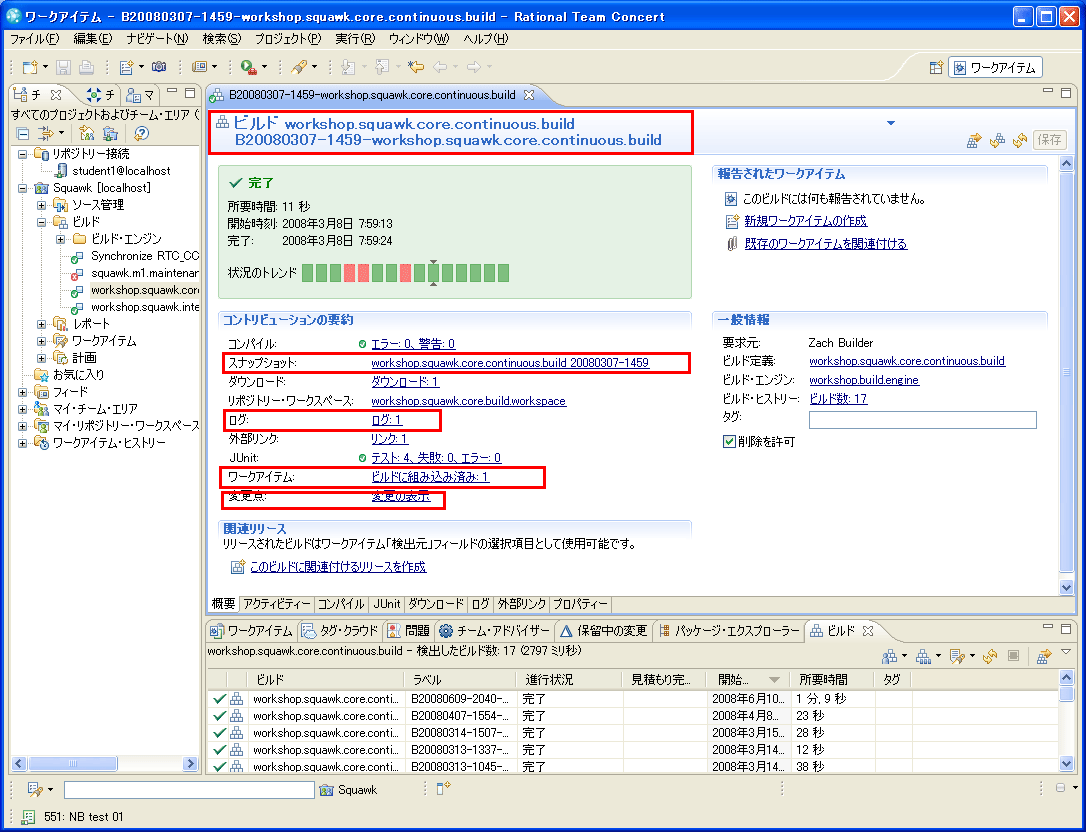Screen dimensions: 1086x832
Task: Switch to the JUnit editor tab
Action: tap(386, 604)
